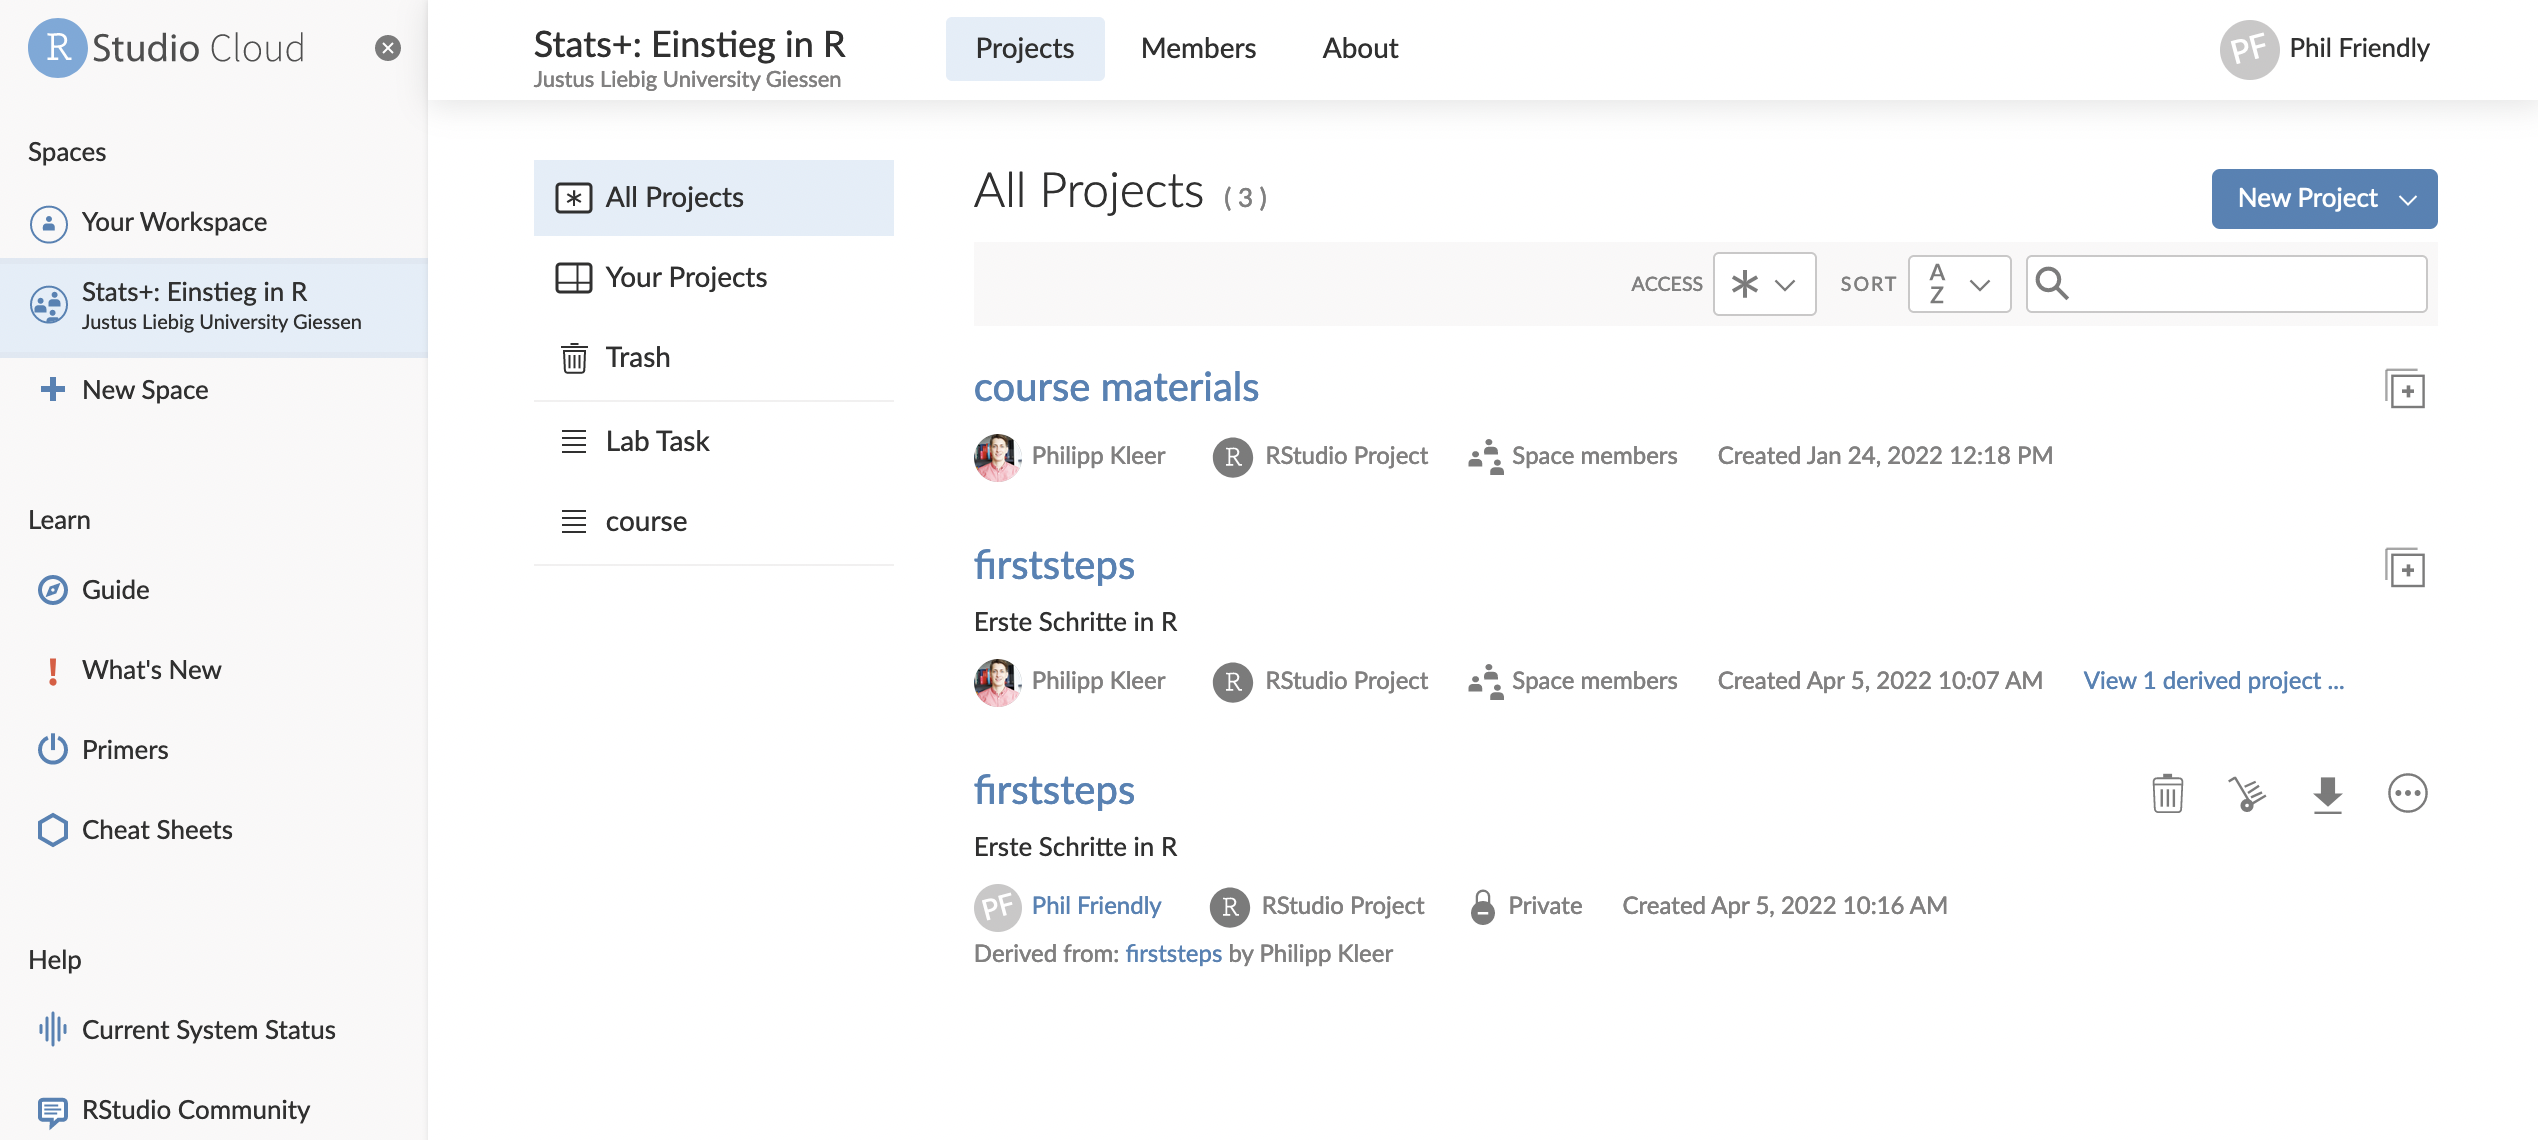
Task: Click Philipp Kleer avatar on course materials
Action: click(x=997, y=457)
